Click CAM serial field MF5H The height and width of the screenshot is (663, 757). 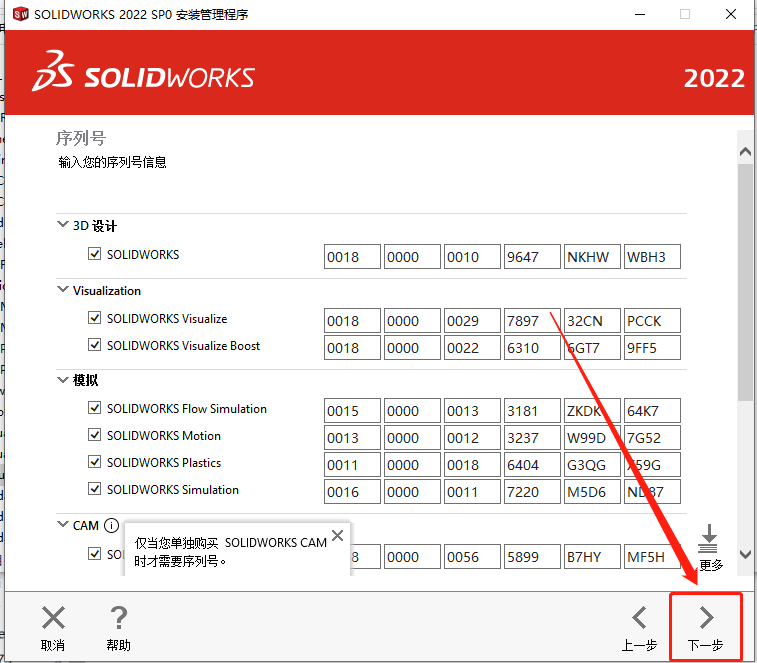tap(652, 557)
